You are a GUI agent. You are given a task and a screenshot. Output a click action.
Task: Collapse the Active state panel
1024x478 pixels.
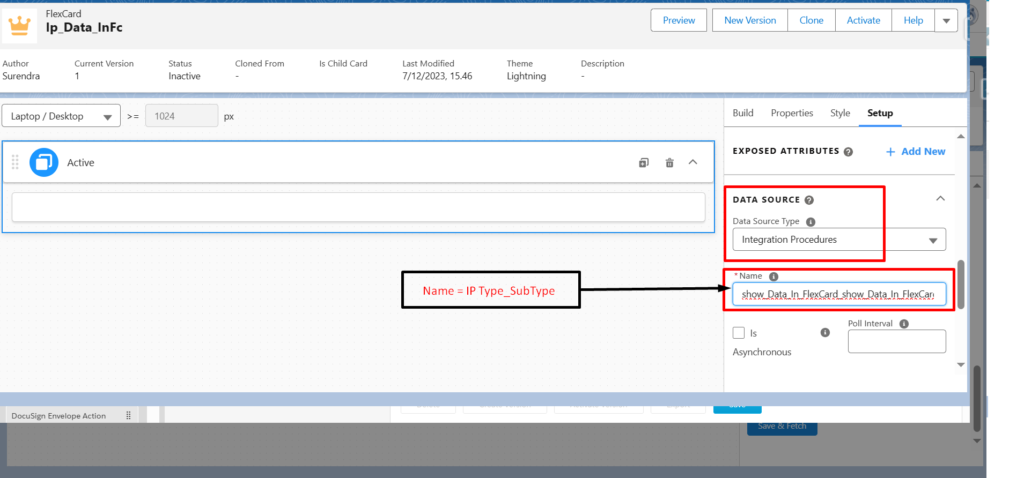tap(694, 162)
